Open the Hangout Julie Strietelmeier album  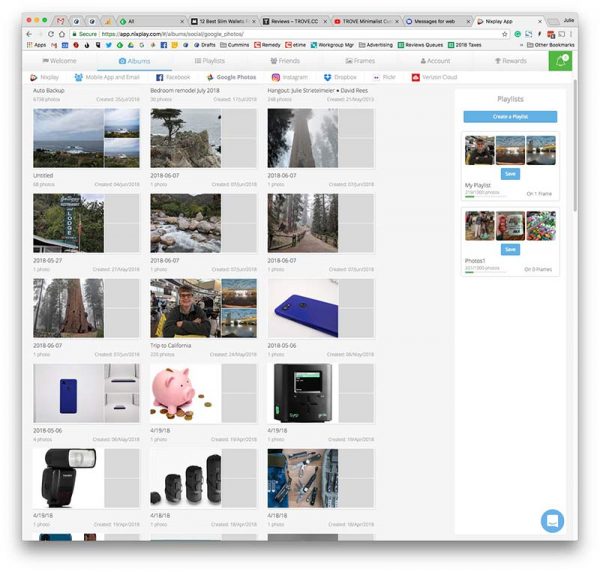[x=321, y=138]
